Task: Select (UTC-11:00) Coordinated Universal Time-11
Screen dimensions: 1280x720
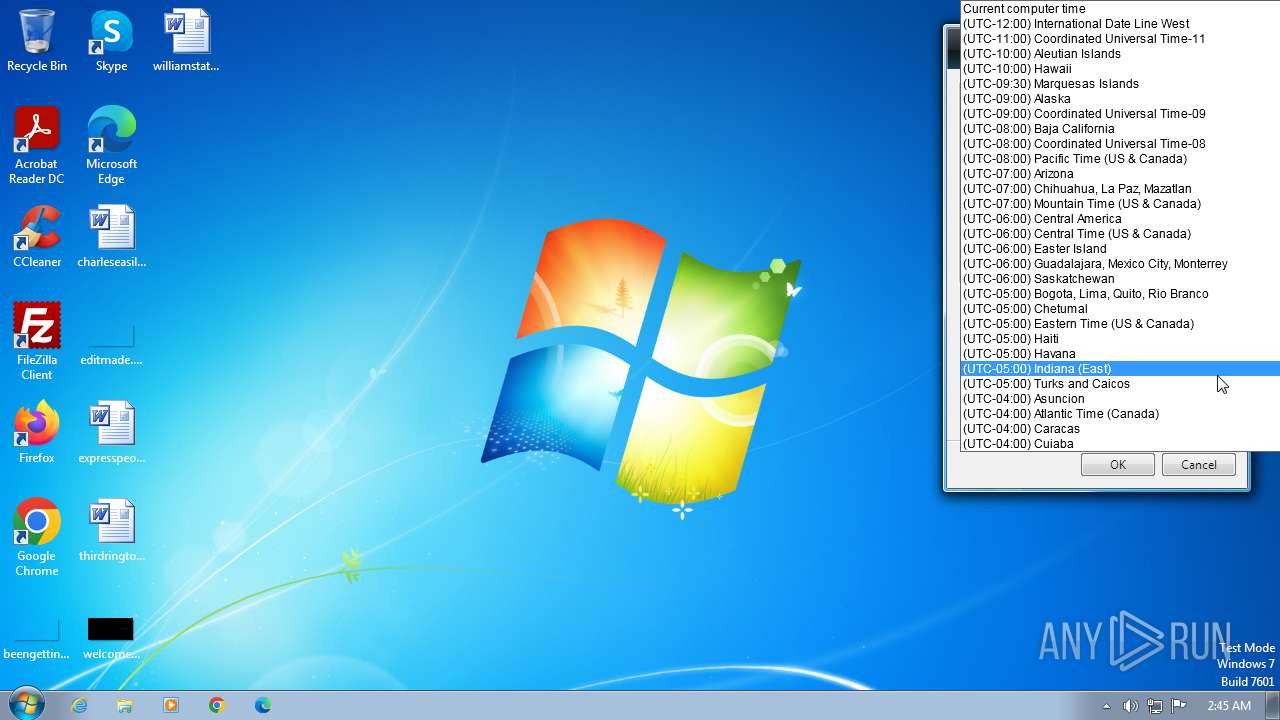Action: click(1121, 39)
